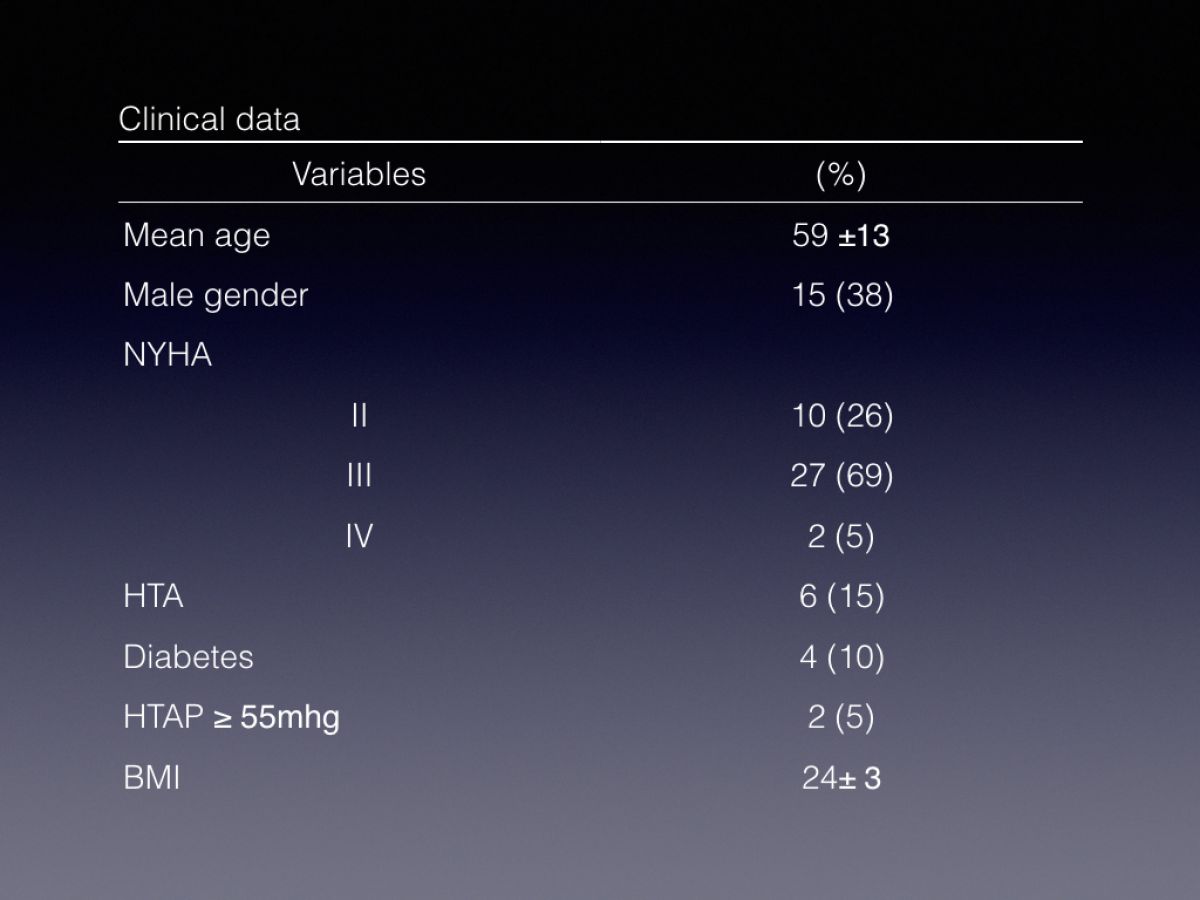Click the 'Male gender' row label

216,296
